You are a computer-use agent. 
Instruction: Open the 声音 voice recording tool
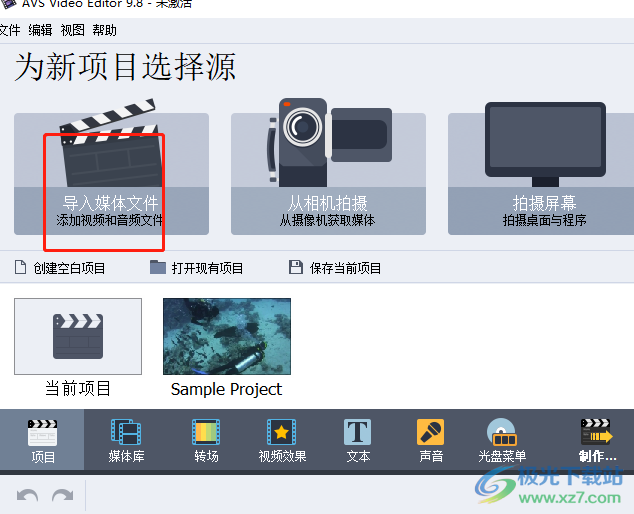431,440
